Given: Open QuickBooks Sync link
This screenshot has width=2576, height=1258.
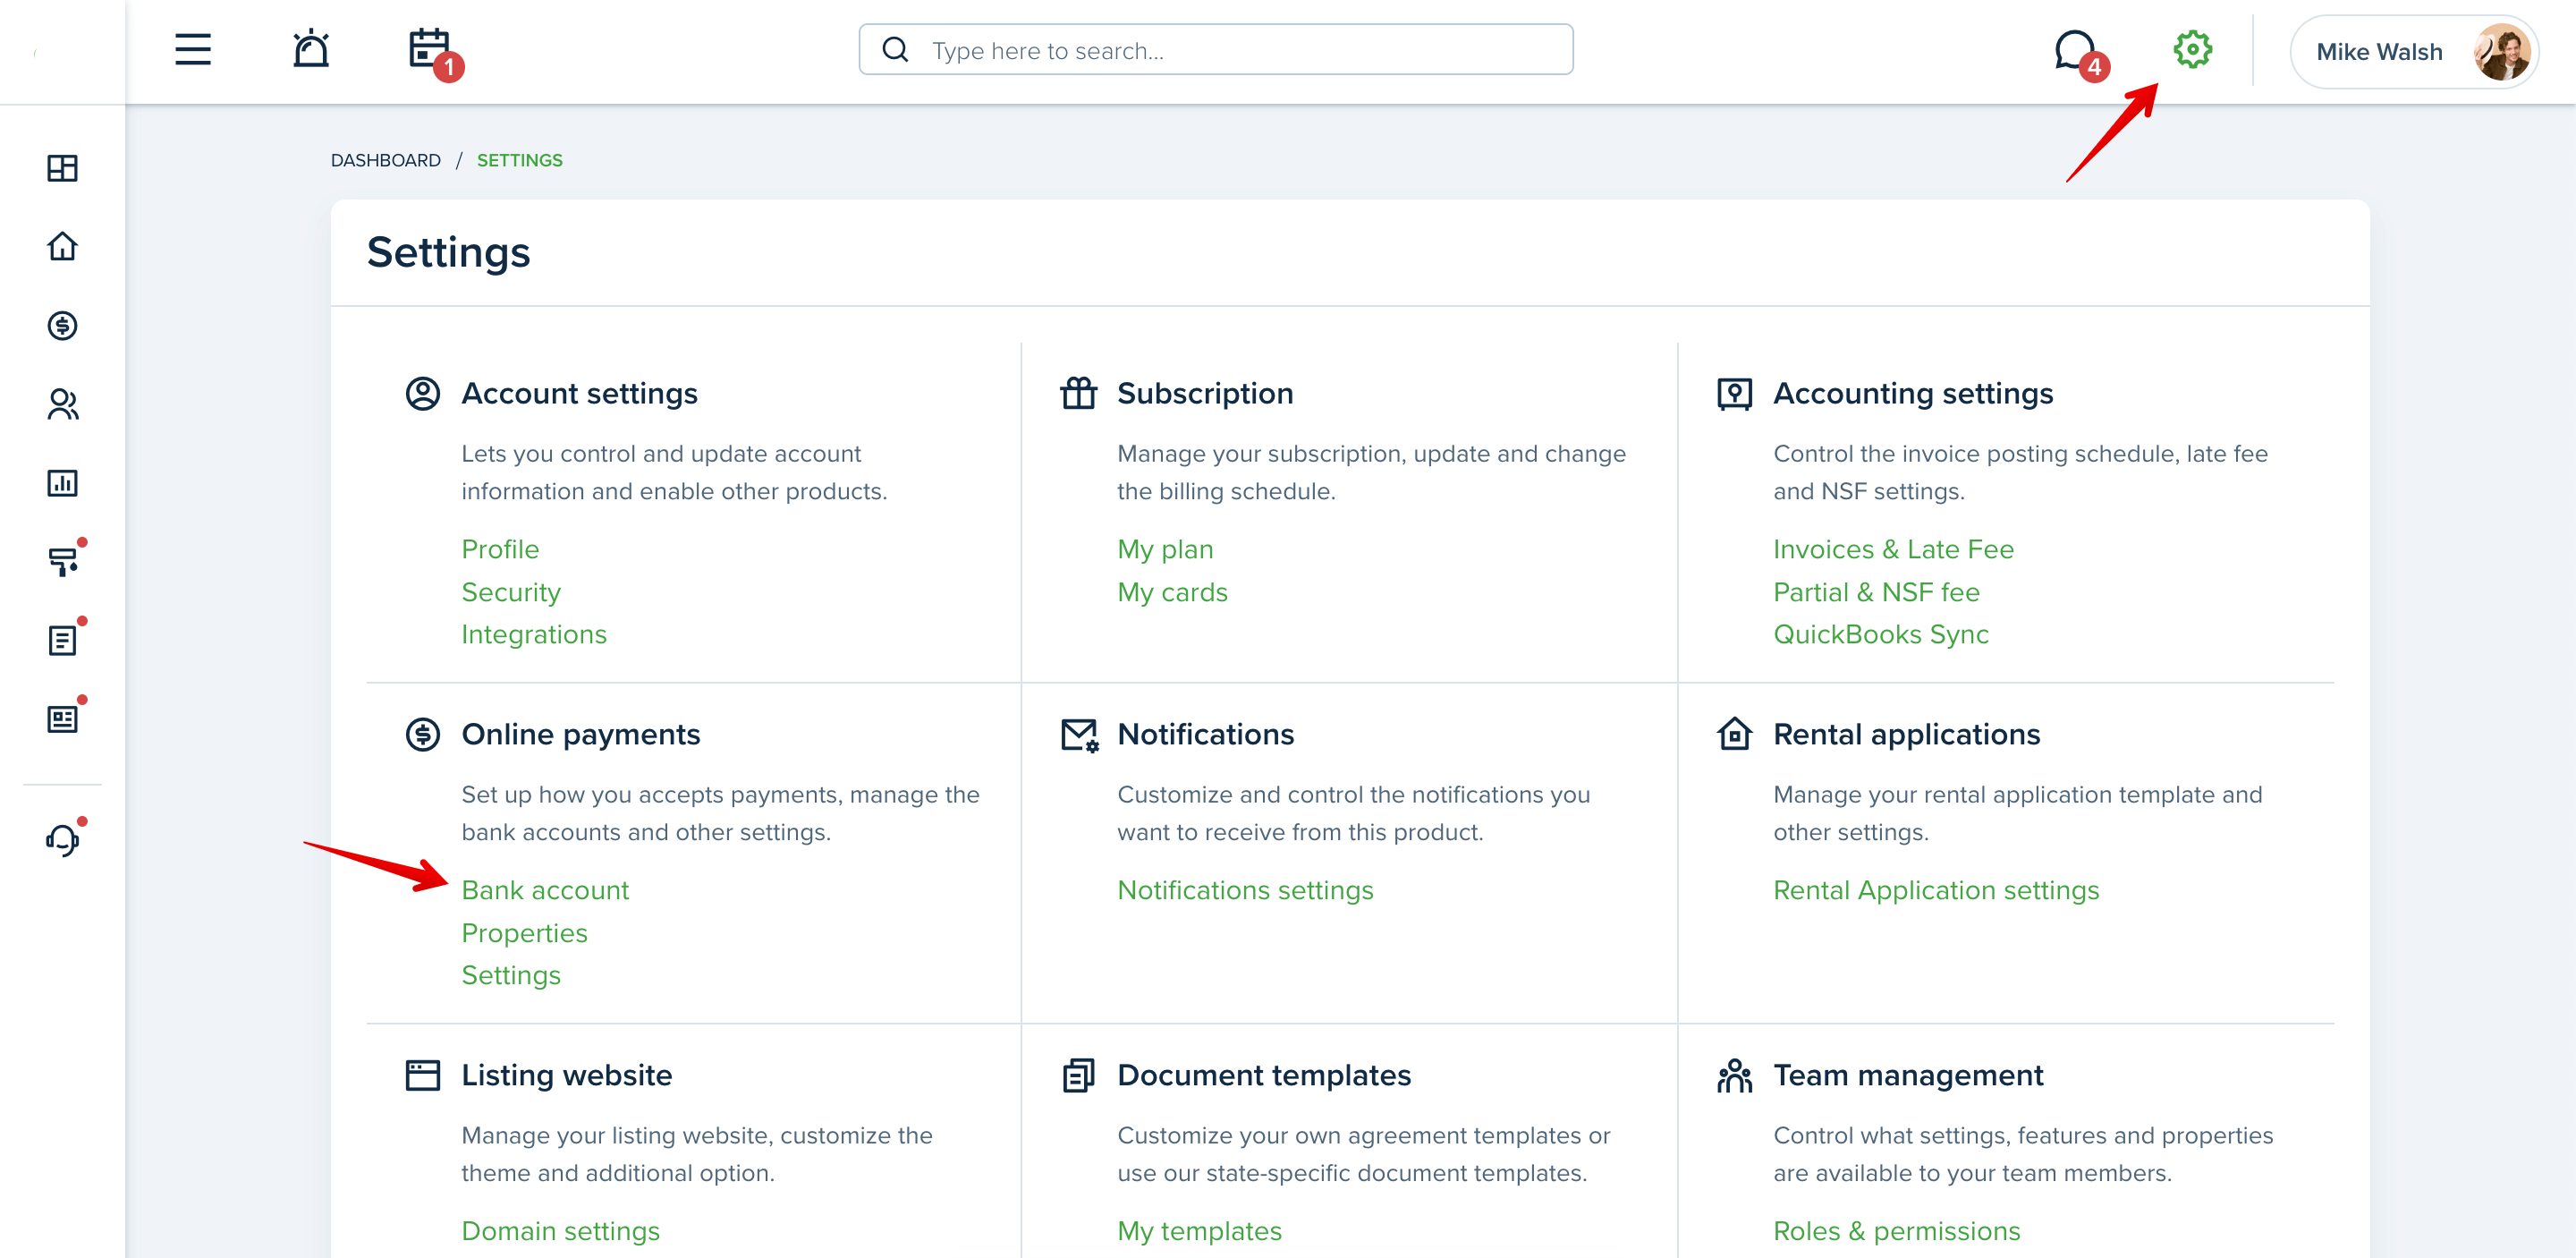Looking at the screenshot, I should pyautogui.click(x=1881, y=634).
